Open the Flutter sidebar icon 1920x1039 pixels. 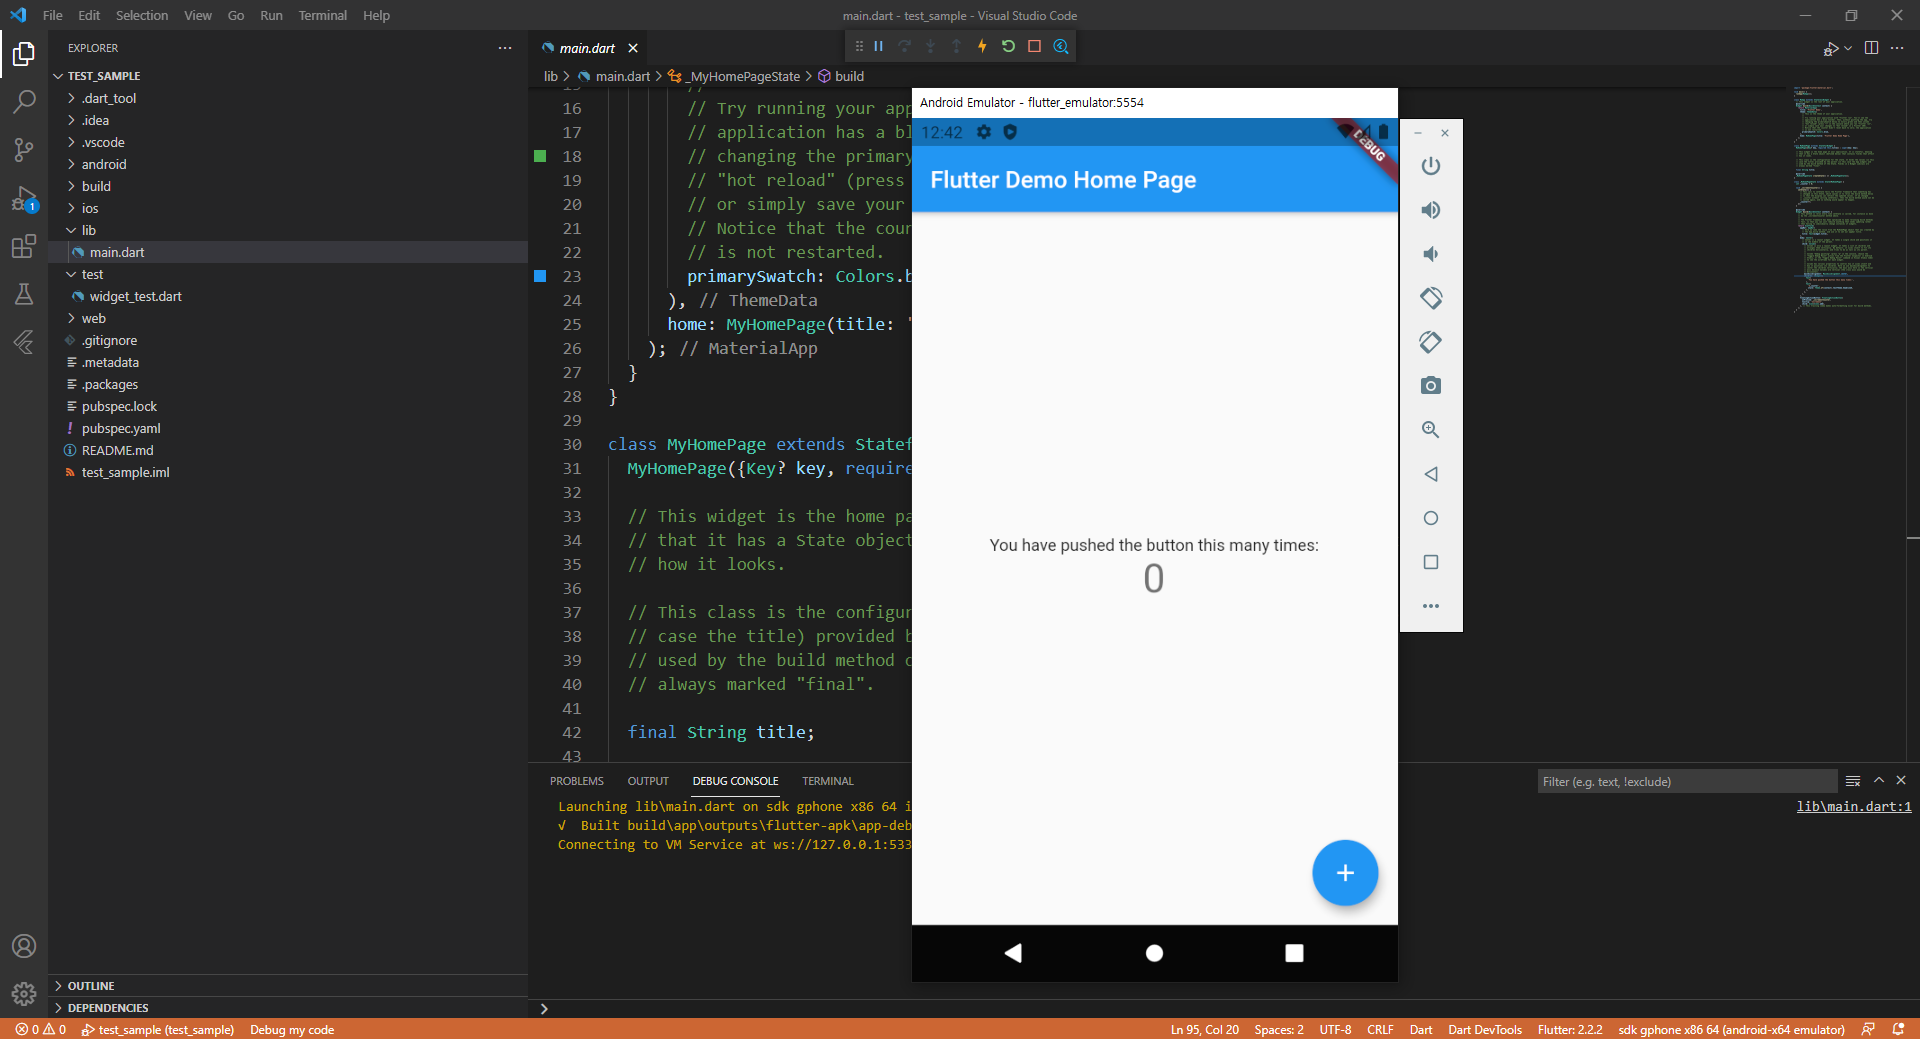(x=24, y=342)
